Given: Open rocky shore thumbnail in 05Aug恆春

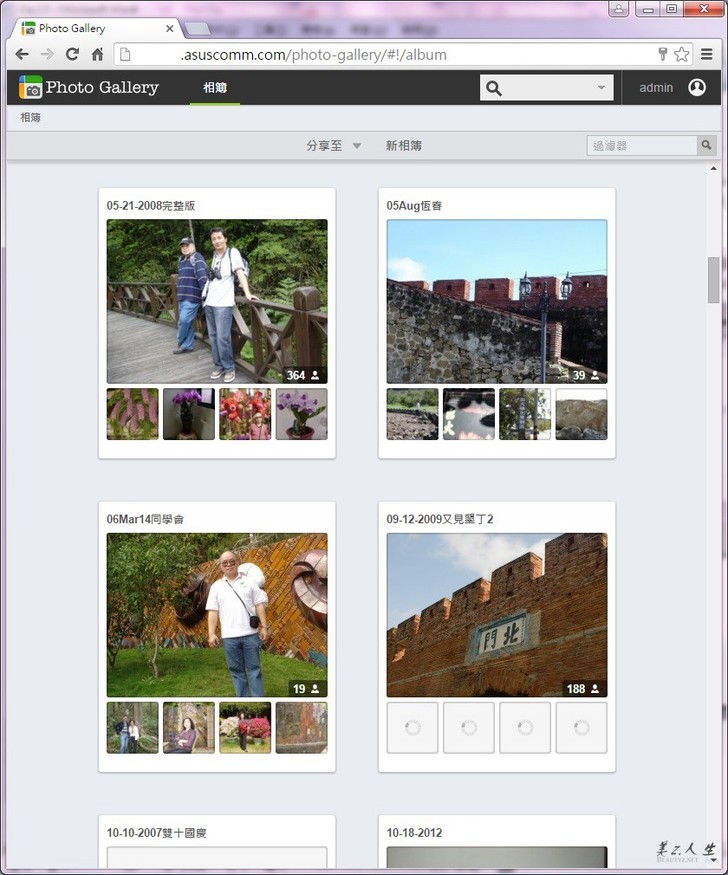Looking at the screenshot, I should pyautogui.click(x=581, y=414).
